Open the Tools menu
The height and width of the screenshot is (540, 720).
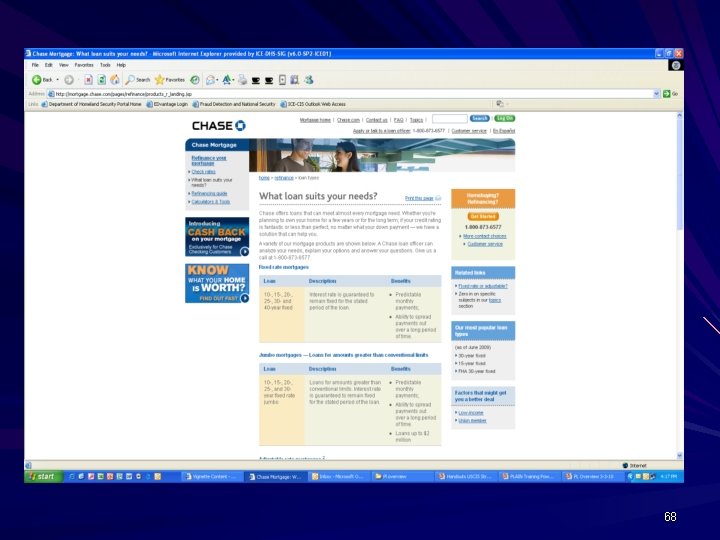[x=105, y=65]
